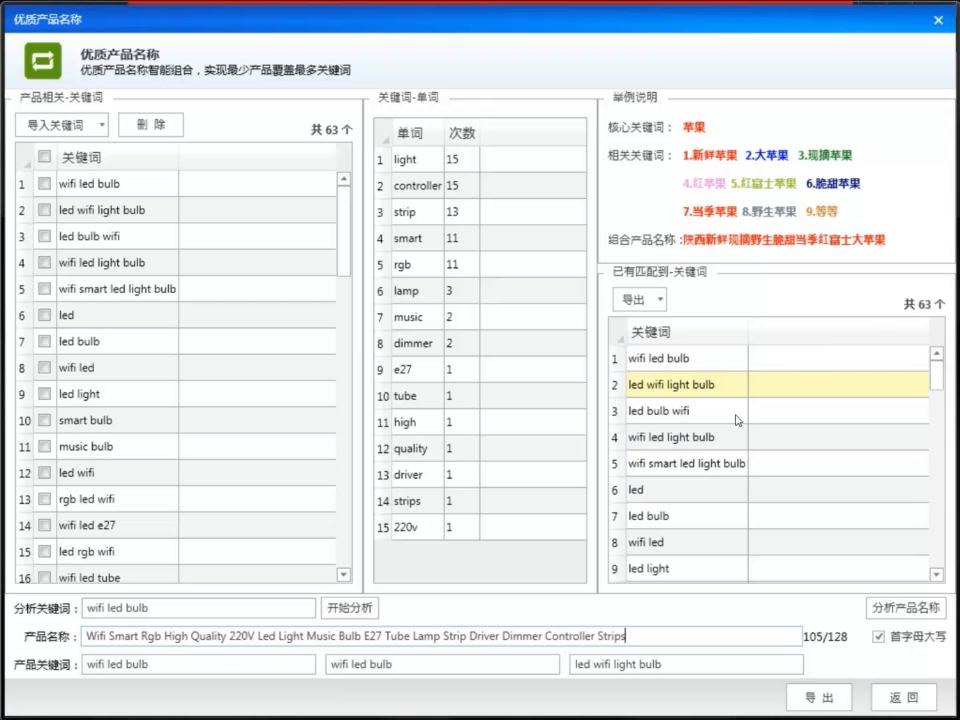Click the example keyword 1.新鲜苹果
The height and width of the screenshot is (720, 960).
(710, 156)
